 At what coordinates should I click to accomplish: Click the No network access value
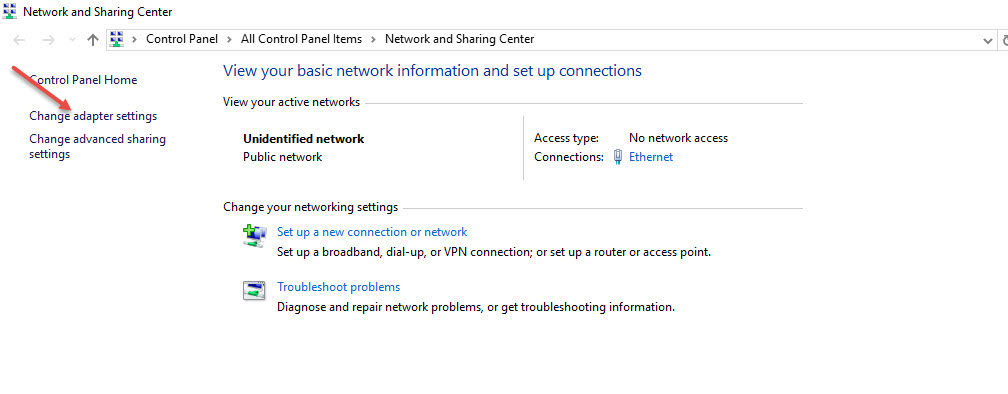(678, 138)
